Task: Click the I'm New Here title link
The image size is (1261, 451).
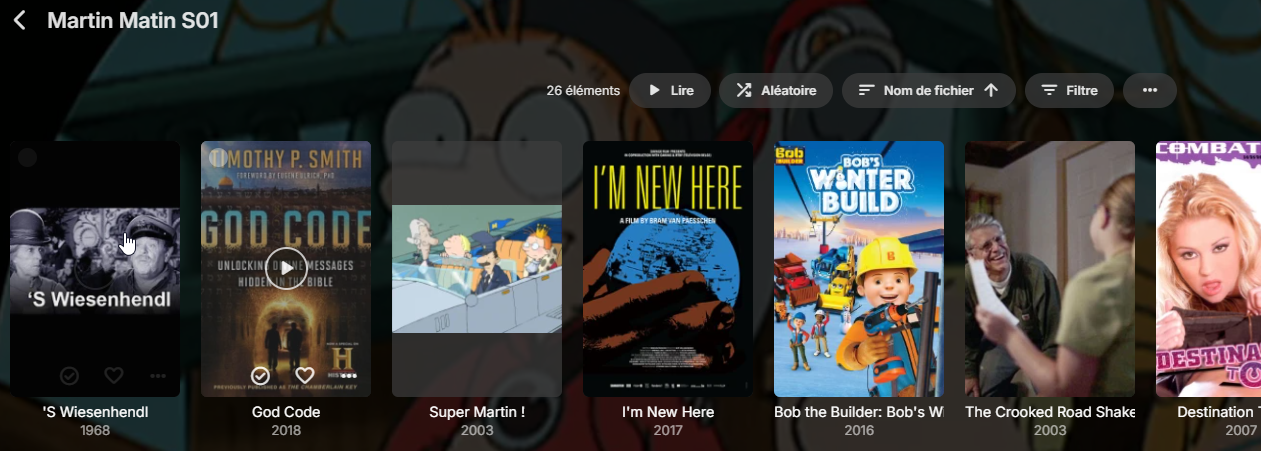Action: [668, 412]
